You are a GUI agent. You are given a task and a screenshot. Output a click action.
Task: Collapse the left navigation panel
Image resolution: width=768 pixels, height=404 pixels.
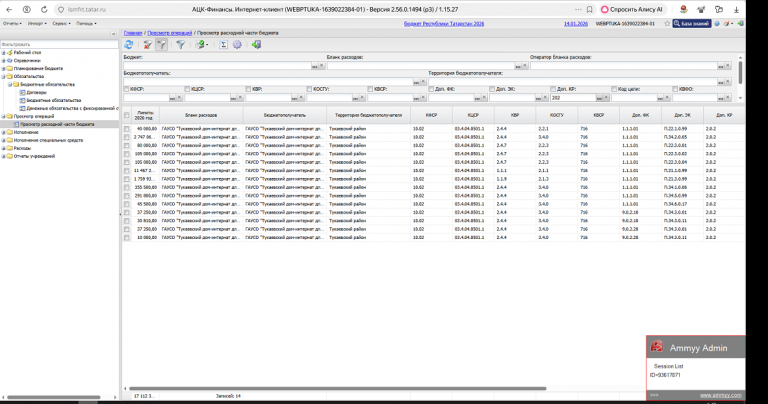[114, 34]
